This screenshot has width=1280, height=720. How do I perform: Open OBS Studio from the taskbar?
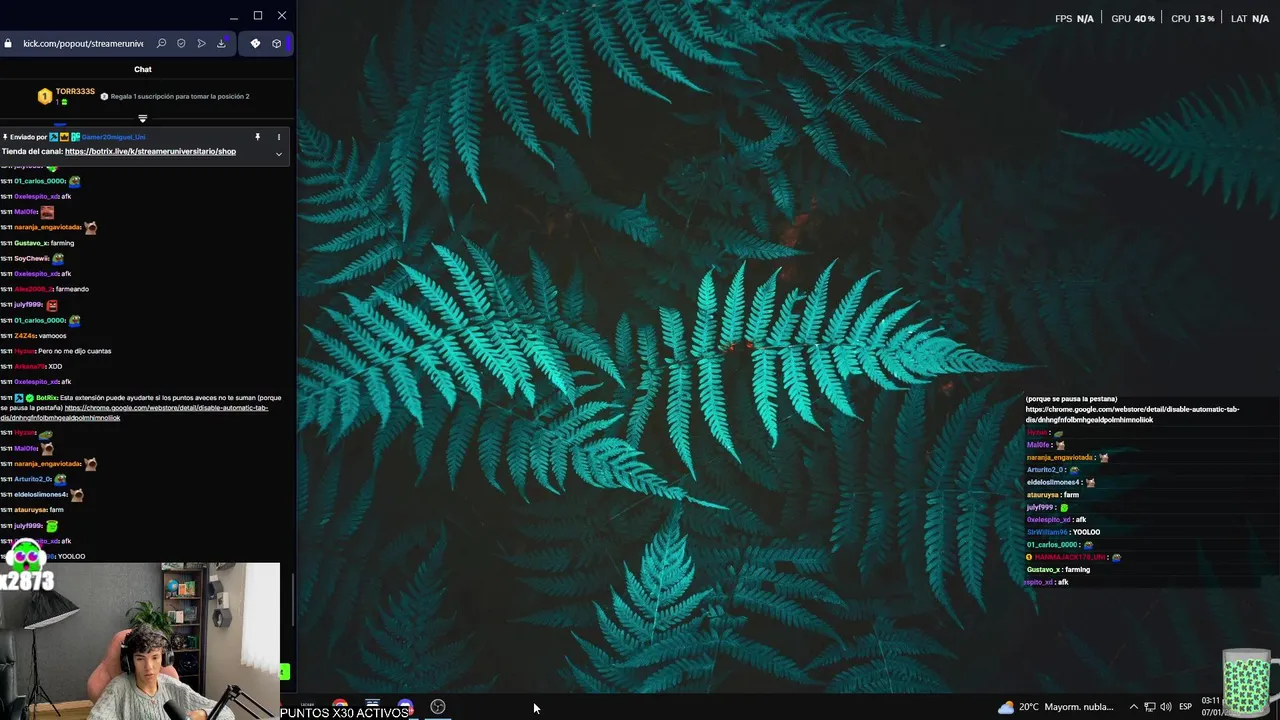438,707
